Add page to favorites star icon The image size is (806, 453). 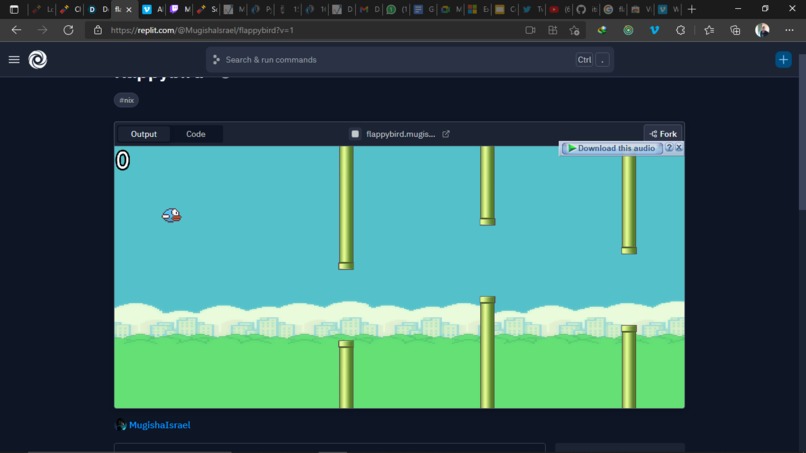[575, 30]
